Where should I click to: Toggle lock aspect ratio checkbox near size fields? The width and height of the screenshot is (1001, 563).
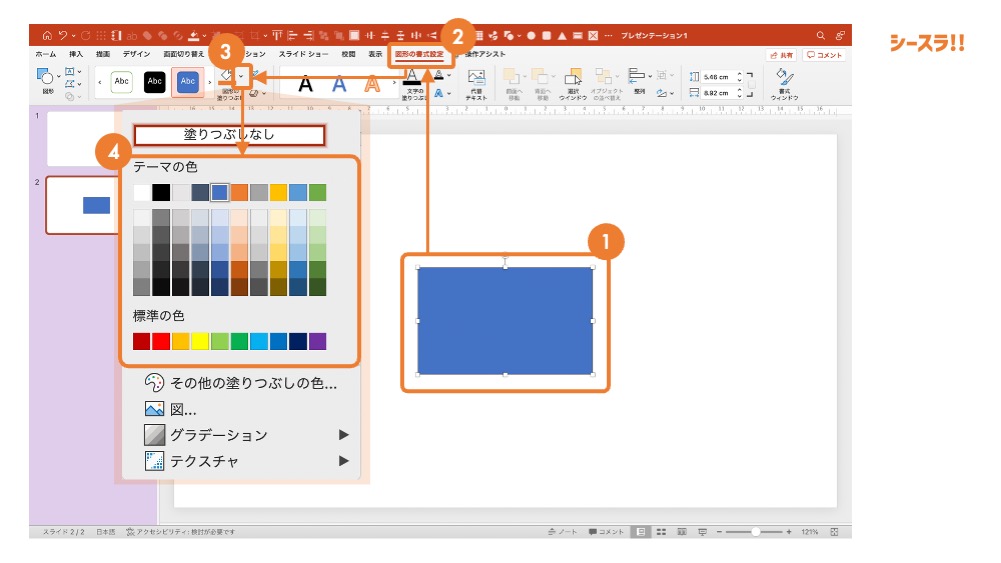751,84
